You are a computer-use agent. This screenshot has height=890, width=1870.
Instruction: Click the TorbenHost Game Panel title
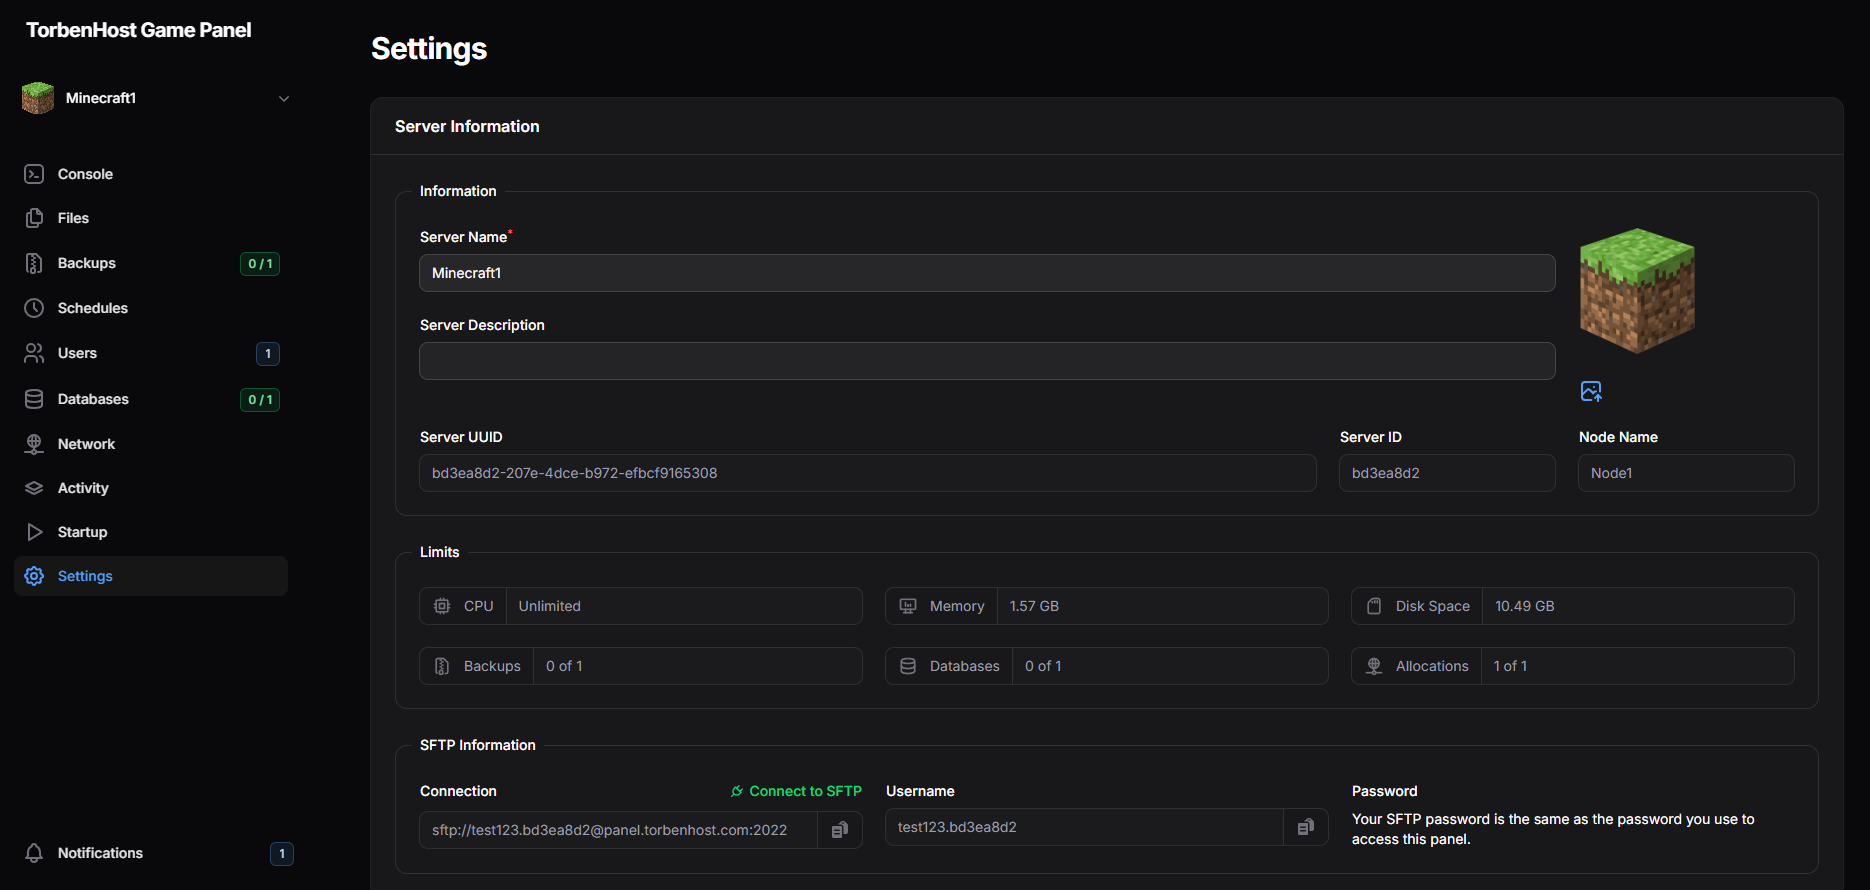pyautogui.click(x=139, y=30)
